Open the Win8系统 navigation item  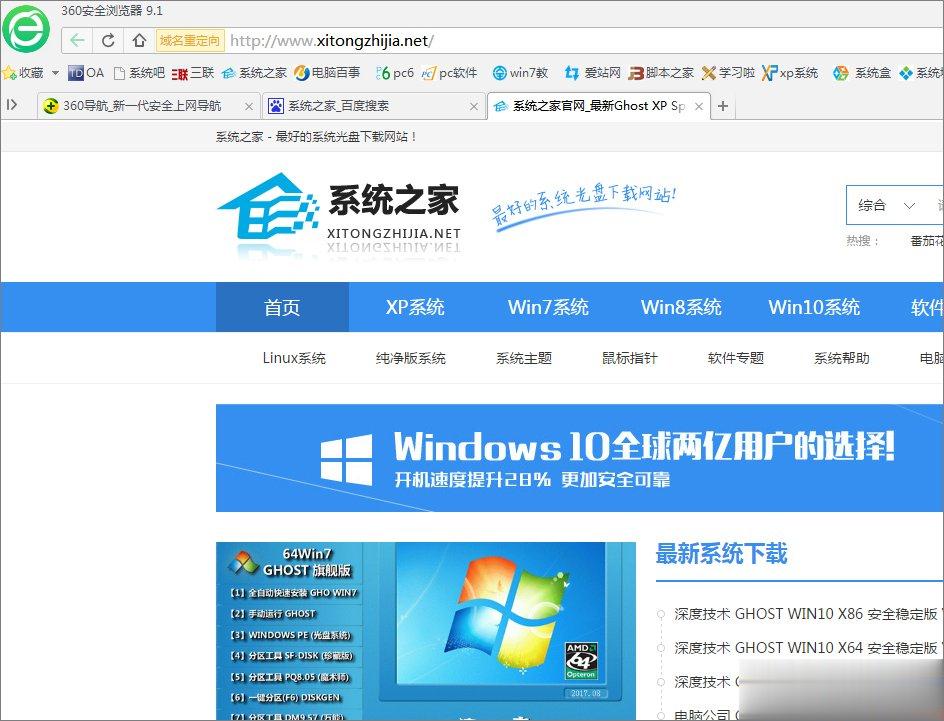pos(681,307)
